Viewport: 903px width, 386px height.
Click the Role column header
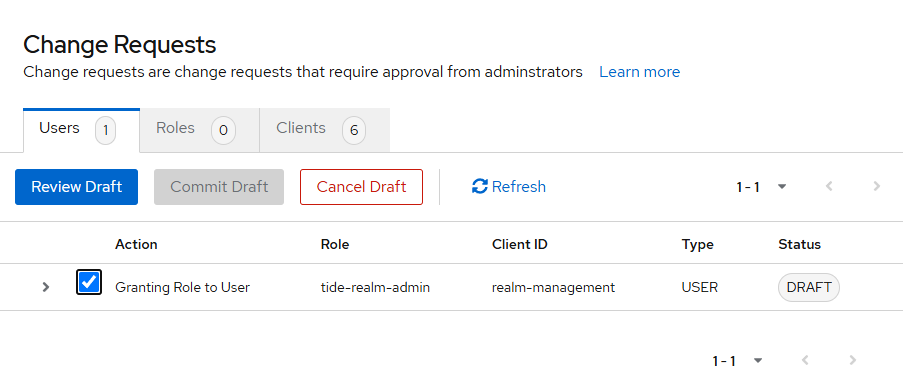click(335, 244)
